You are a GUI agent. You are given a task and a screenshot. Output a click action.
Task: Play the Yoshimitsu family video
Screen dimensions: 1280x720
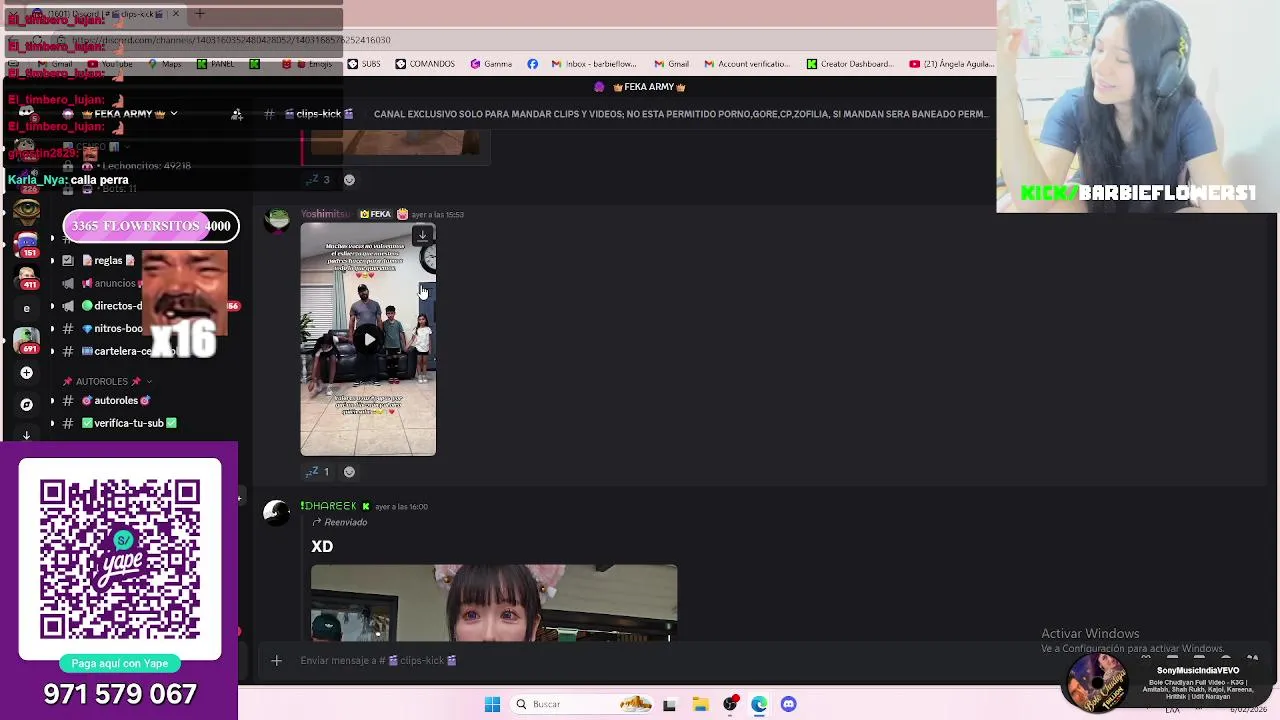click(x=369, y=340)
